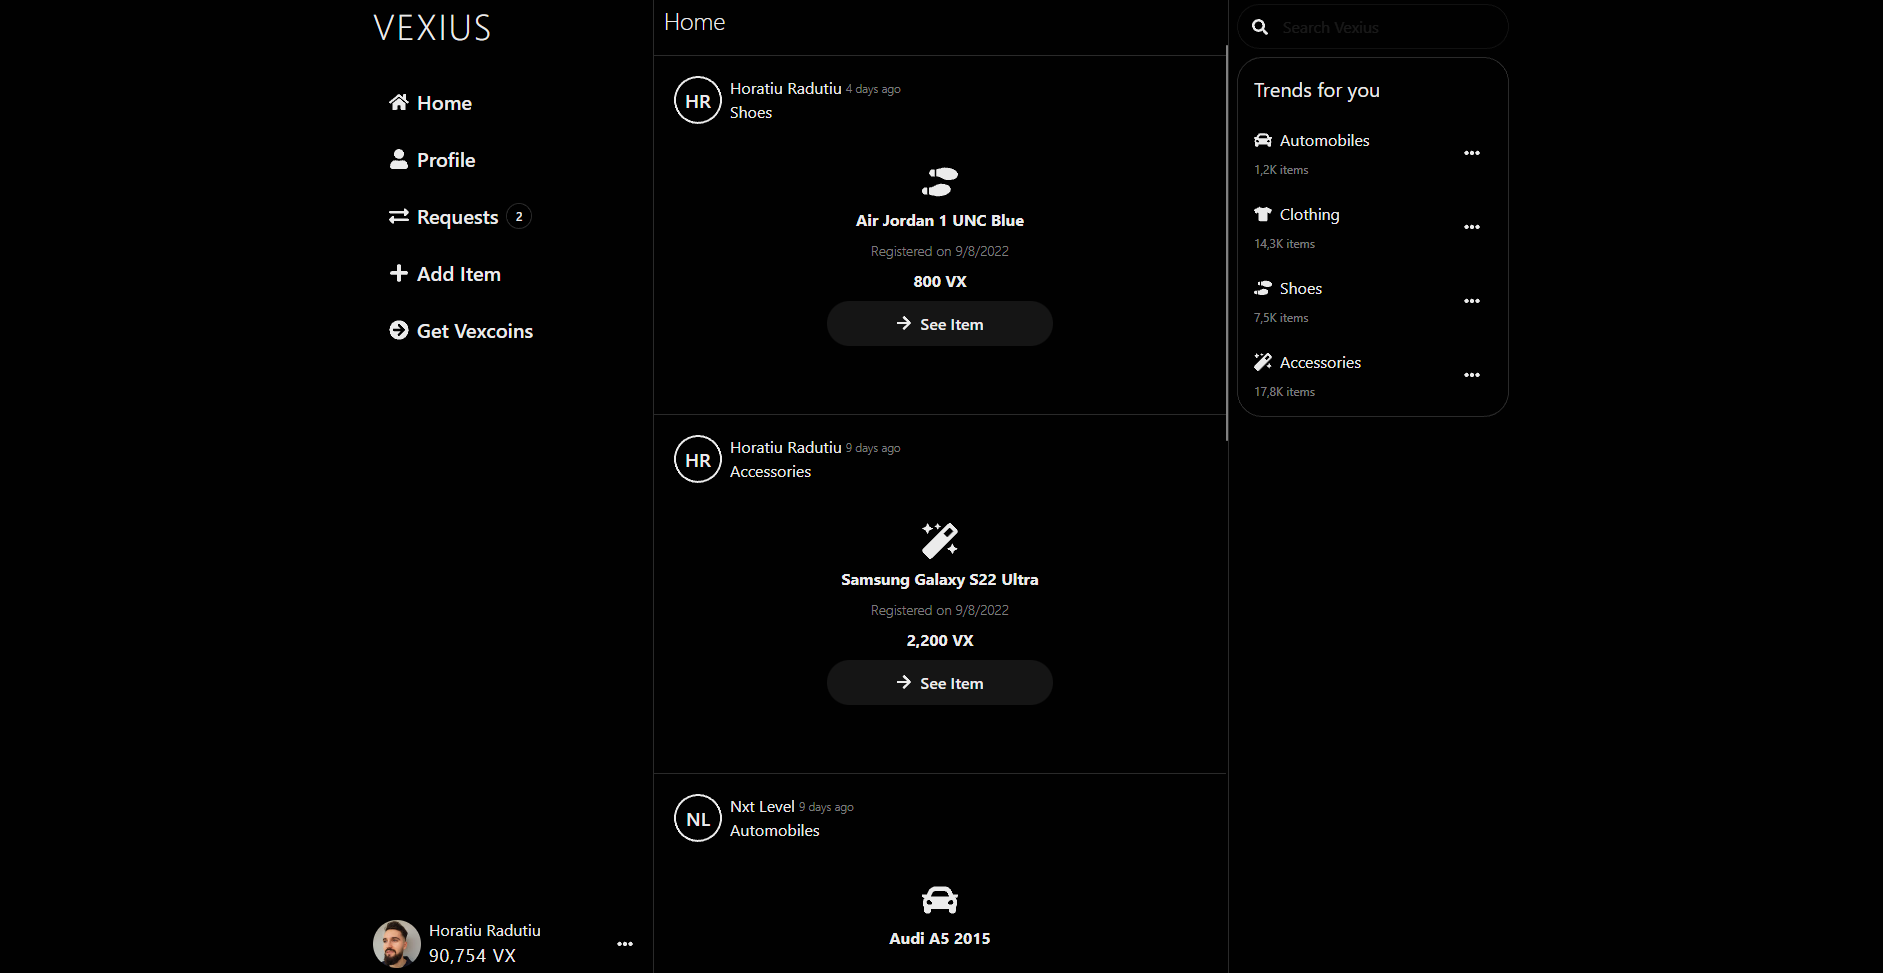The image size is (1883, 973).
Task: Click the car icon above Audi A5
Action: 940,900
